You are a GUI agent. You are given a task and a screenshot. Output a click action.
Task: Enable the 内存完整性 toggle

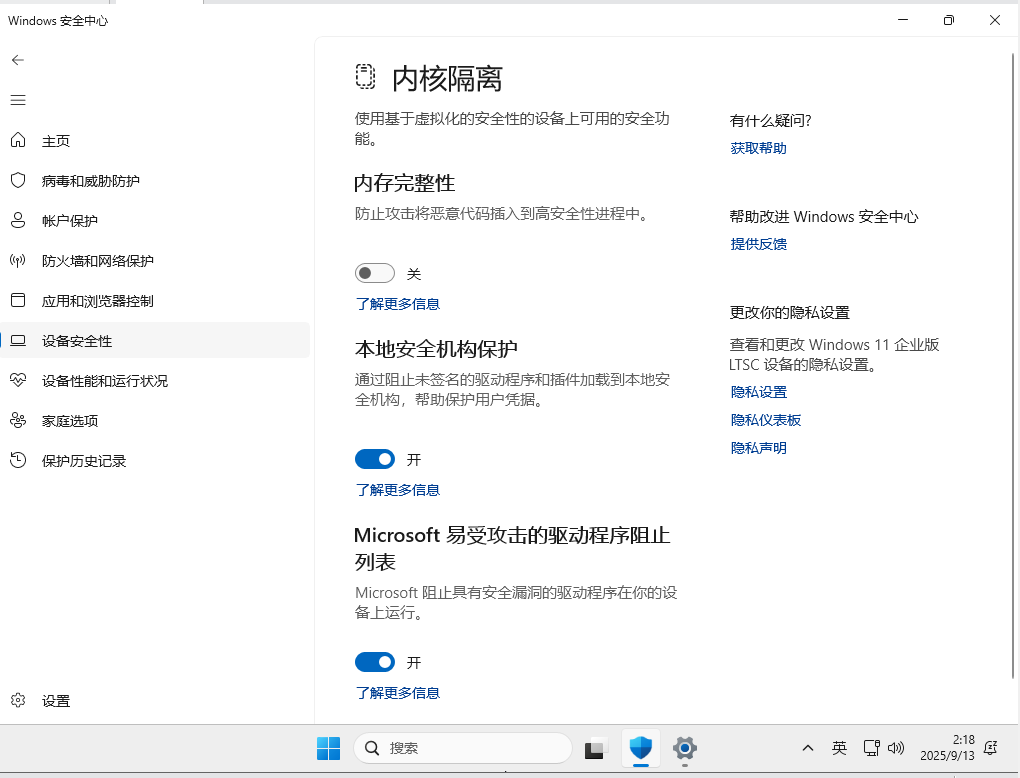375,273
